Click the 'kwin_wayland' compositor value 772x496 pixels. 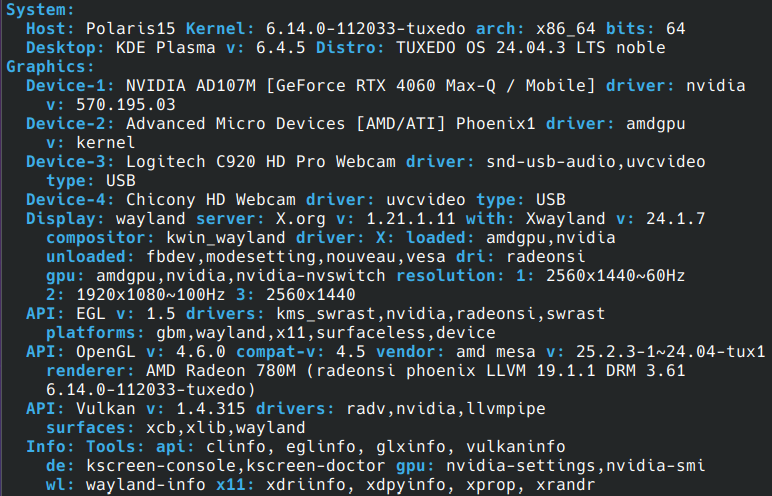(225, 237)
